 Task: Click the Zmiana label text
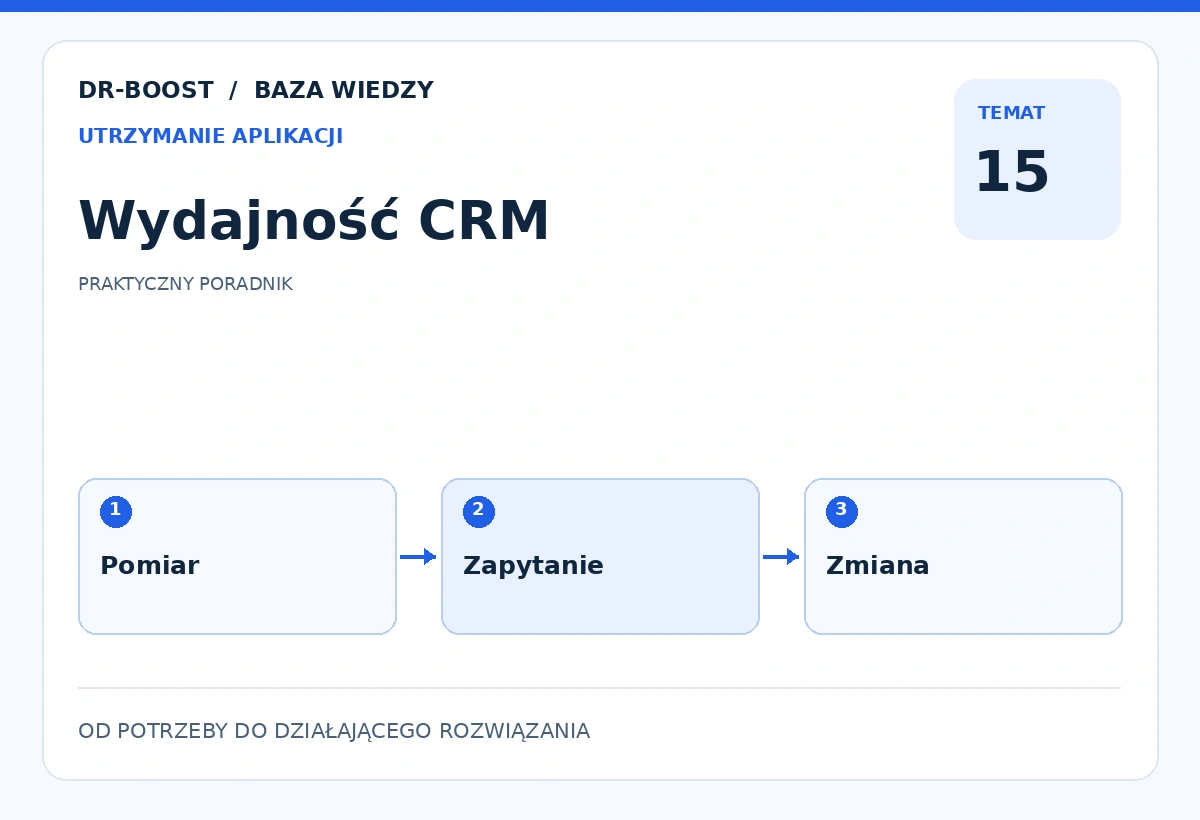(x=878, y=566)
